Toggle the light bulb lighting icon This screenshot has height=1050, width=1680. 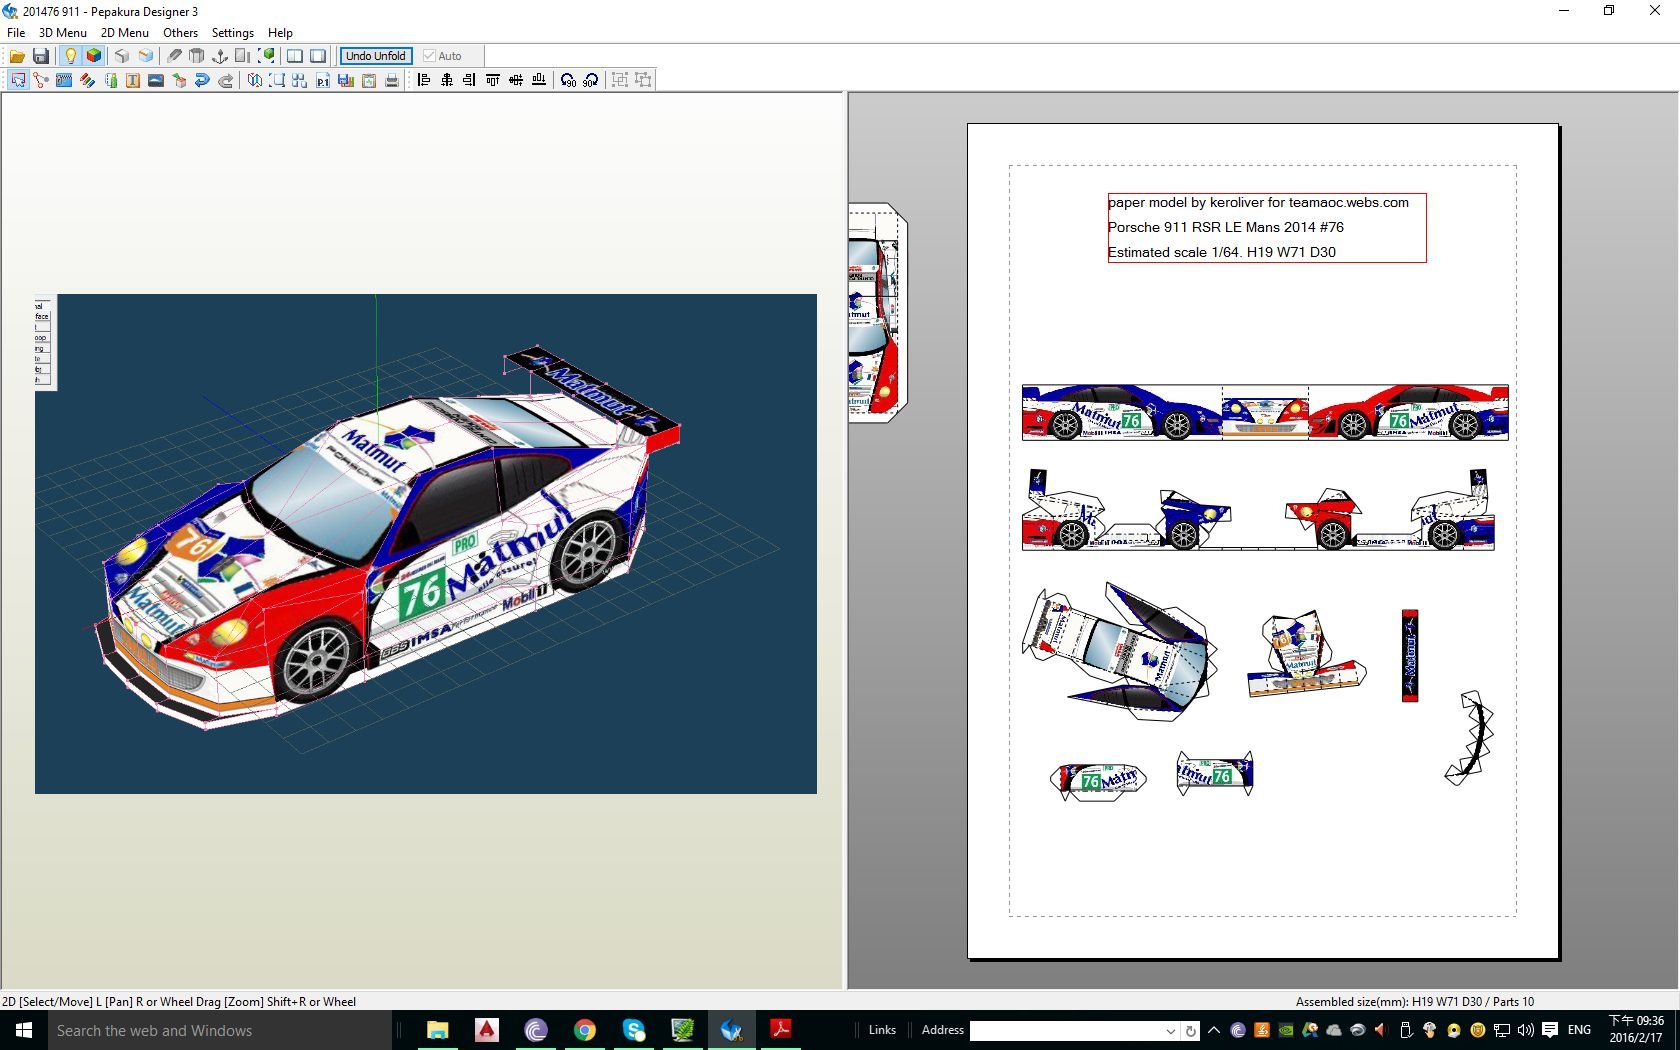tap(70, 56)
